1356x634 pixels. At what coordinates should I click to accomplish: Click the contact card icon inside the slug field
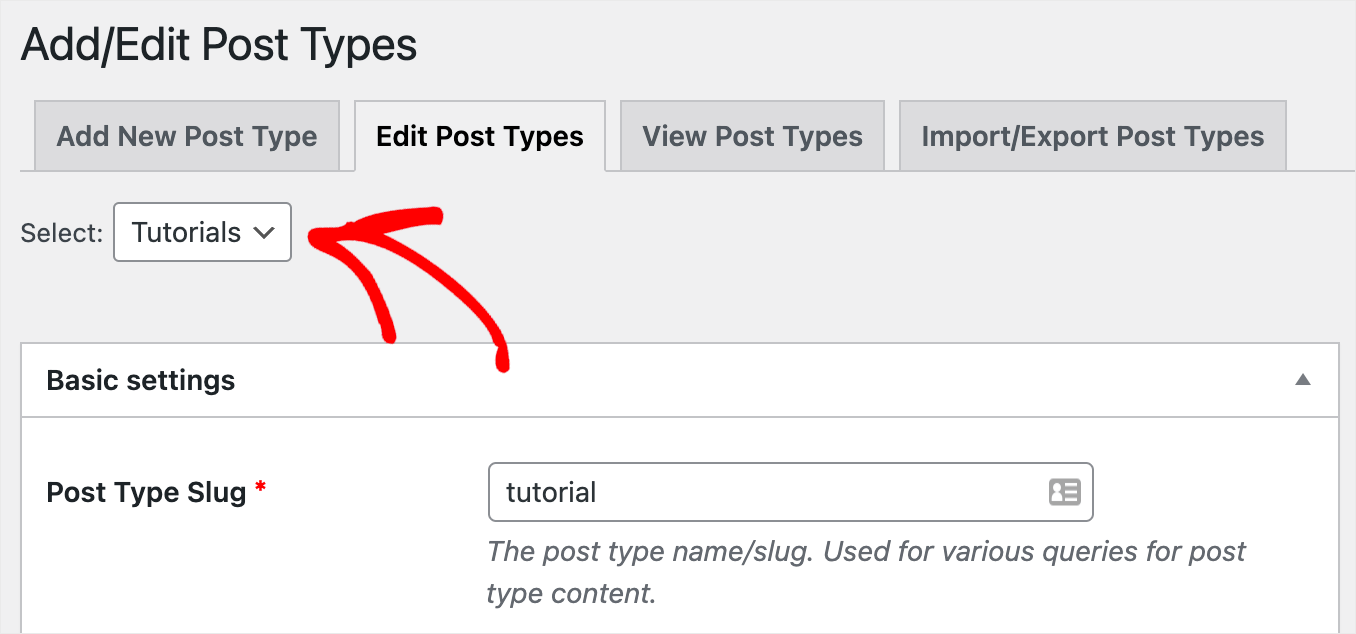pyautogui.click(x=1065, y=492)
